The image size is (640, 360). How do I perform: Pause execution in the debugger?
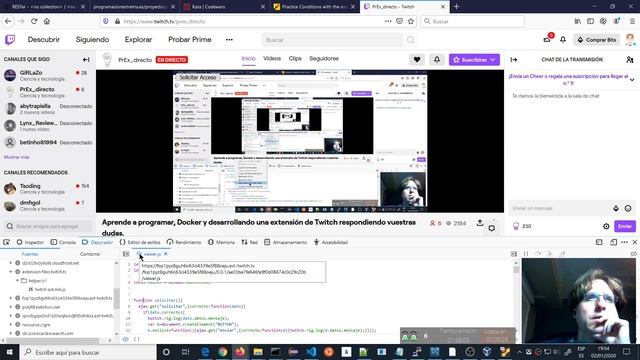526,254
